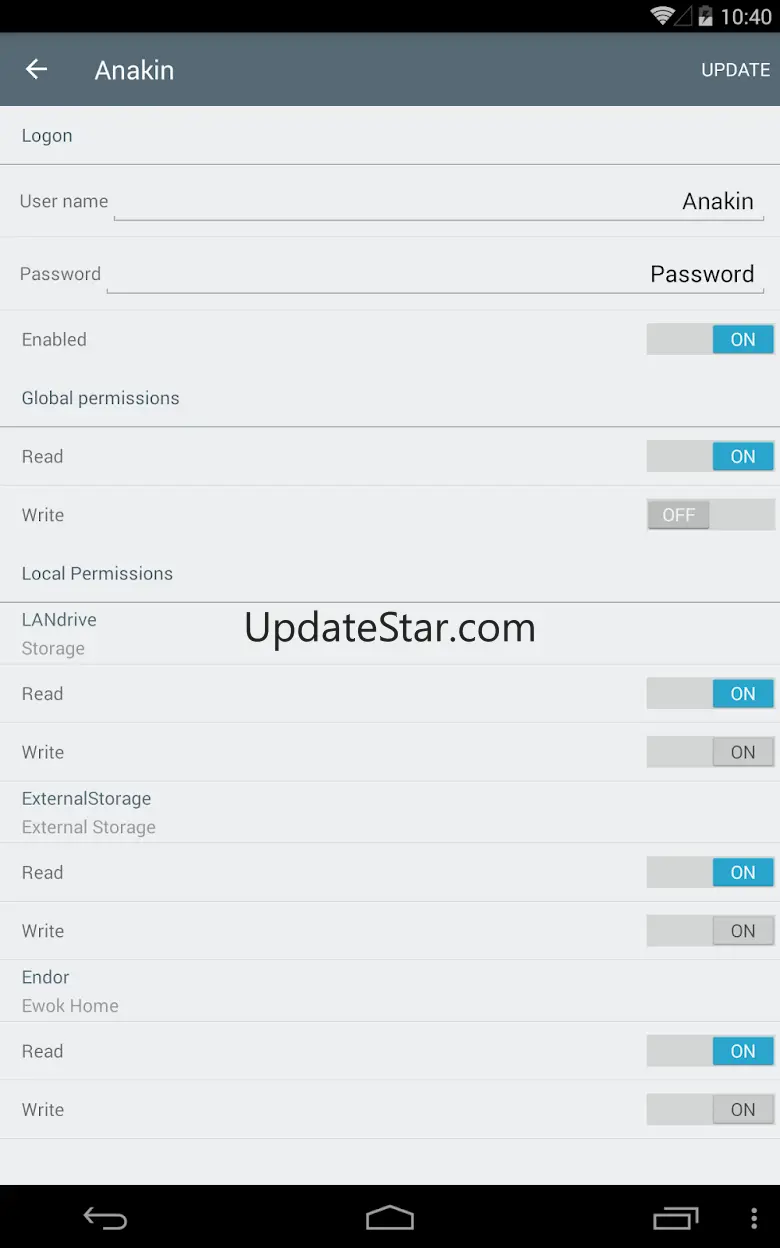Open the navigation bar overflow menu

coord(754,1217)
